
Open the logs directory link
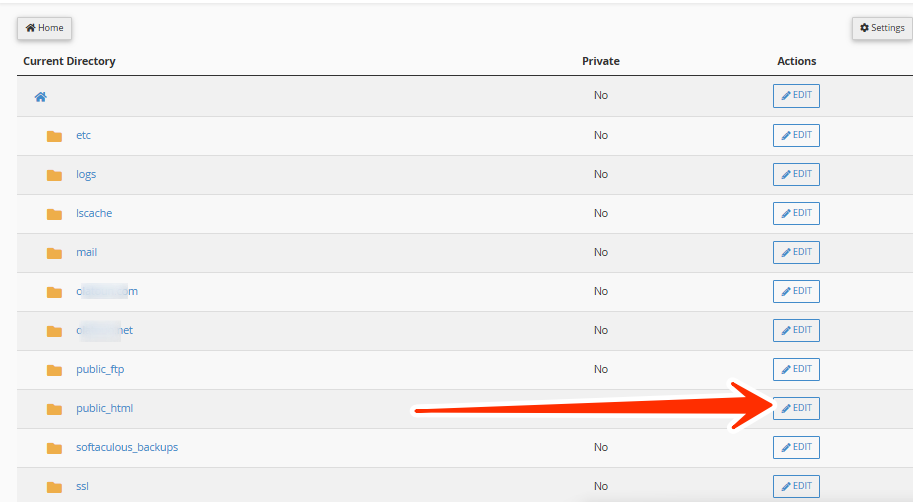86,174
